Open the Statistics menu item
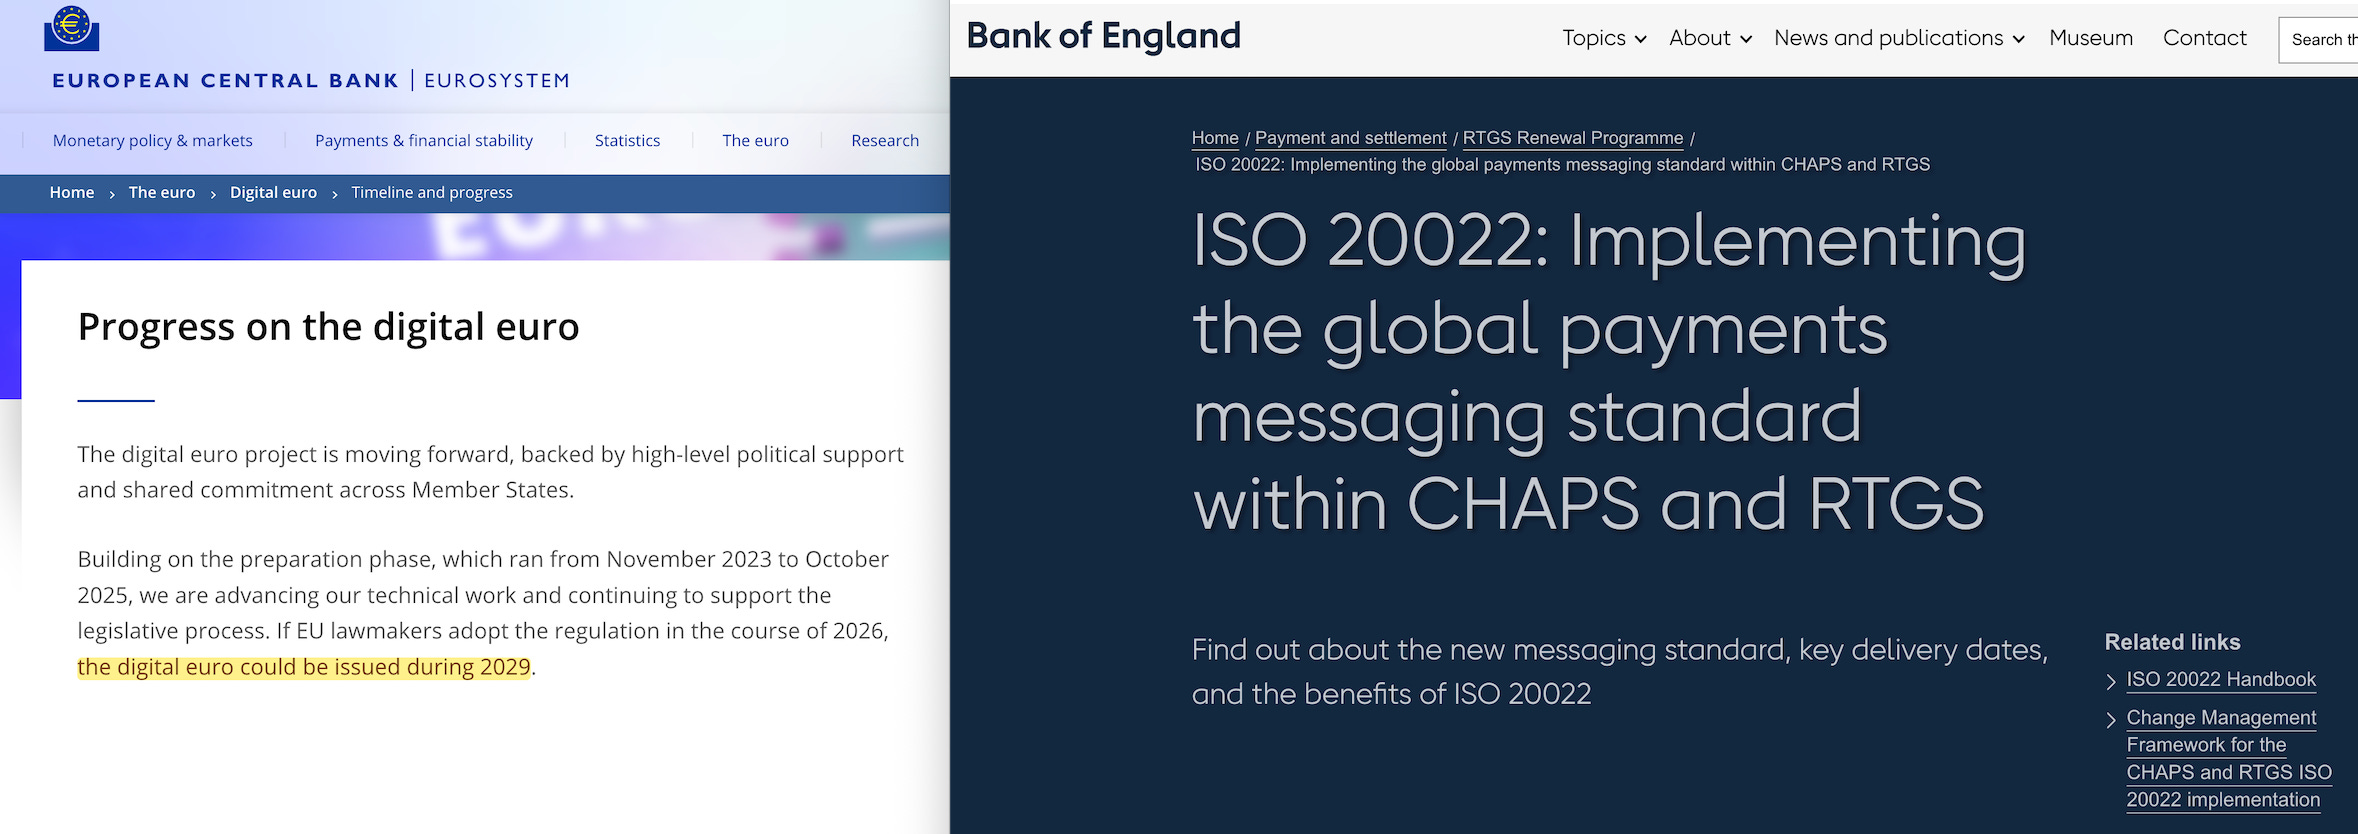Viewport: 2358px width, 834px height. pyautogui.click(x=627, y=140)
